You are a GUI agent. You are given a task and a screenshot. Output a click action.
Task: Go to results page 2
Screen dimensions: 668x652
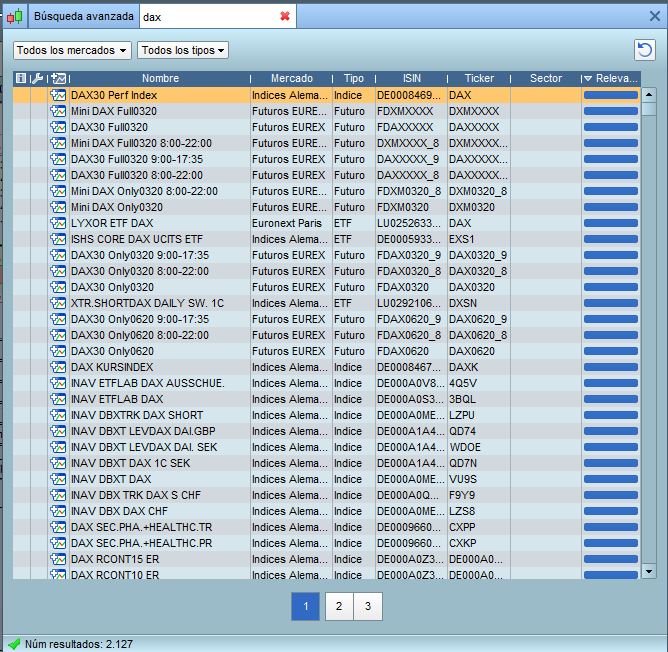coord(339,606)
